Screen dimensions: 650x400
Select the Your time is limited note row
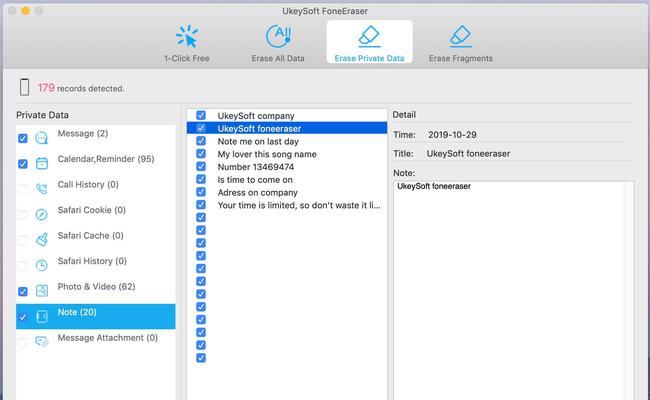point(287,205)
